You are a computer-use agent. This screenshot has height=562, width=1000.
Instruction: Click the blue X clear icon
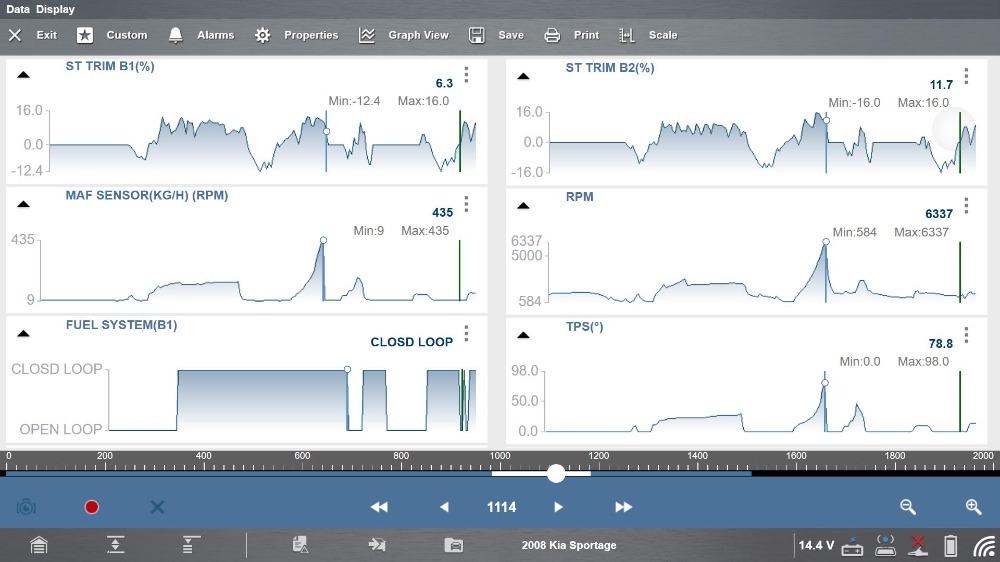(157, 507)
